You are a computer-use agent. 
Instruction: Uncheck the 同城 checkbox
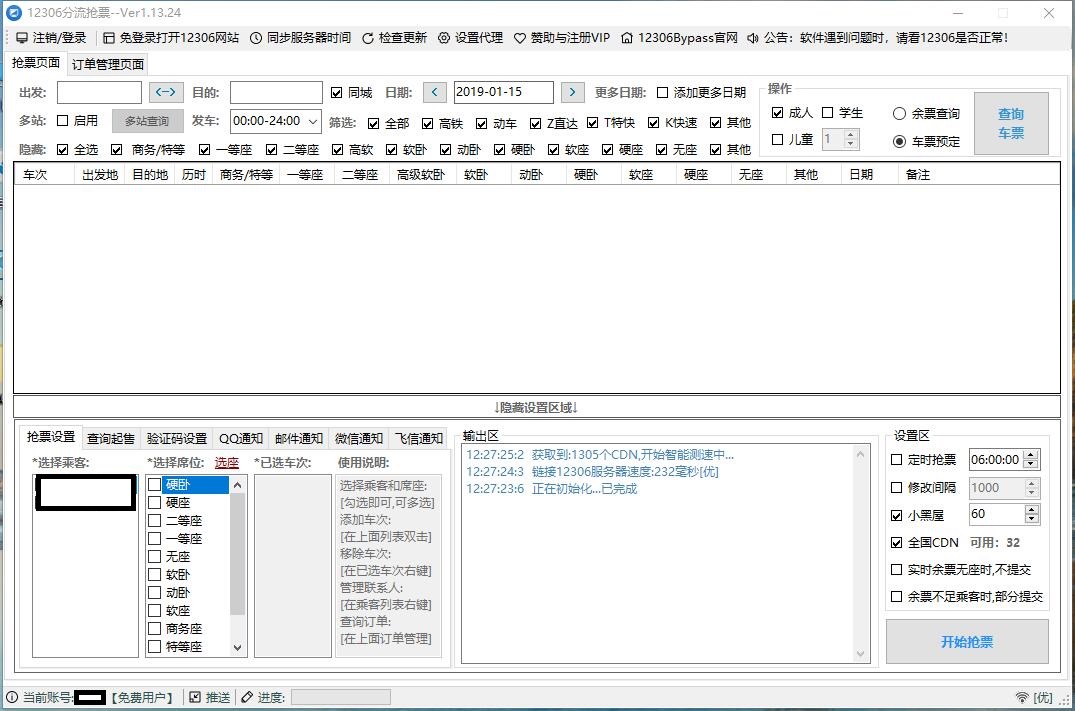pyautogui.click(x=337, y=93)
